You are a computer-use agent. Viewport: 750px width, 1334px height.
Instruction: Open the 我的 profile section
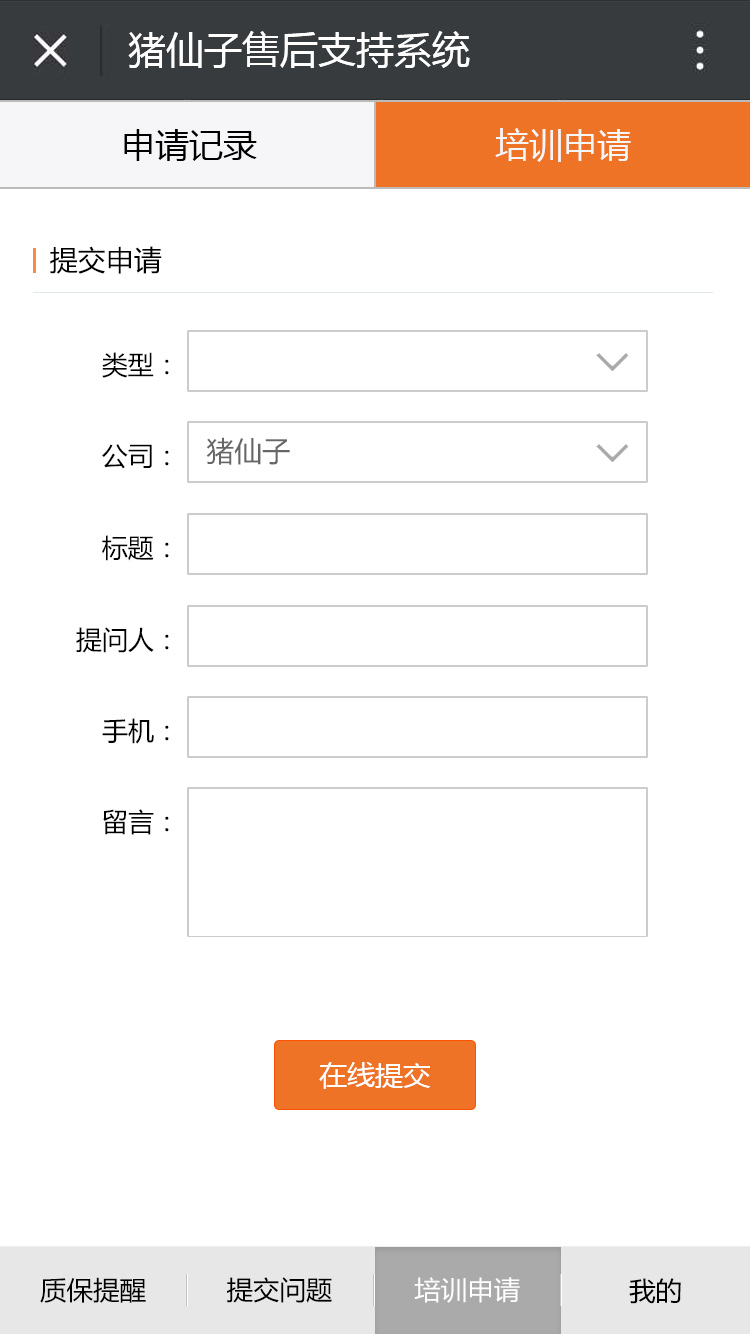click(x=655, y=1290)
